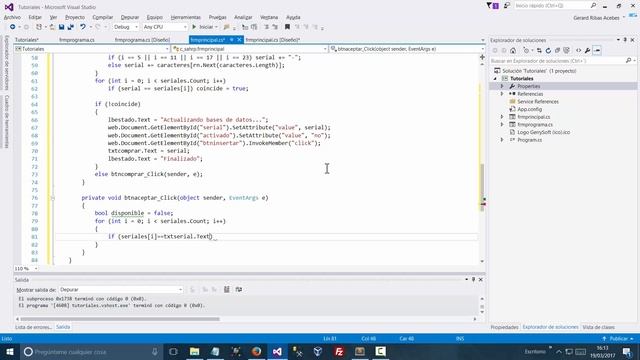Collapse the Tutoriales project node

496,78
